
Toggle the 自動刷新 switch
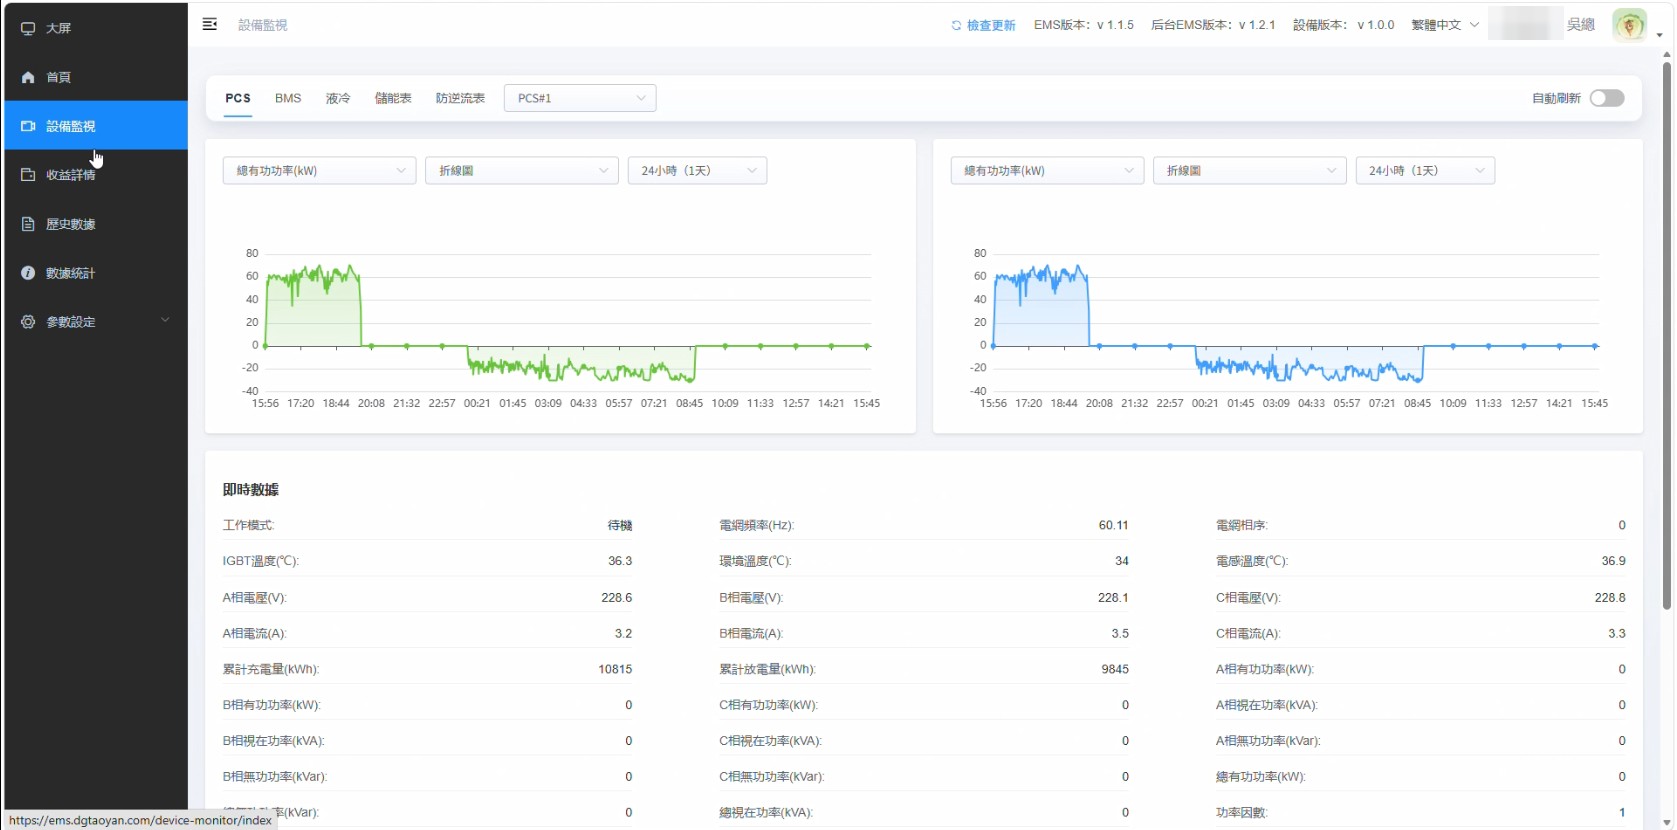click(x=1607, y=98)
